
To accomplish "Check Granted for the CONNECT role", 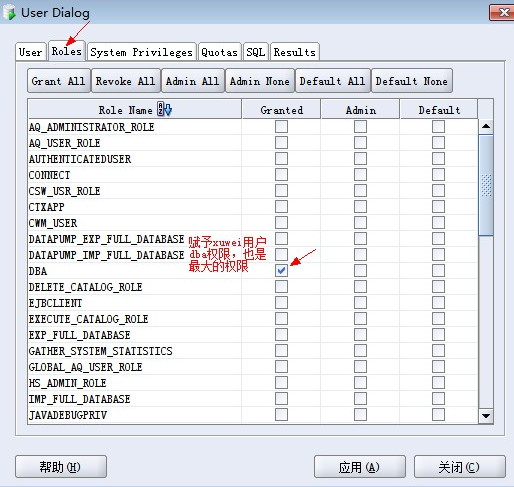I will click(x=281, y=174).
